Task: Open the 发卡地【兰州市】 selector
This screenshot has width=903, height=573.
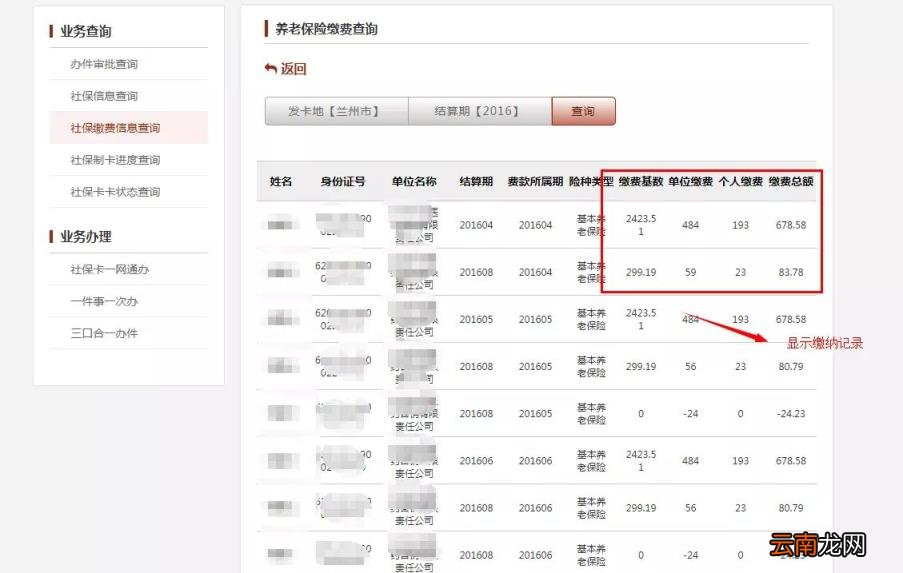Action: click(336, 111)
